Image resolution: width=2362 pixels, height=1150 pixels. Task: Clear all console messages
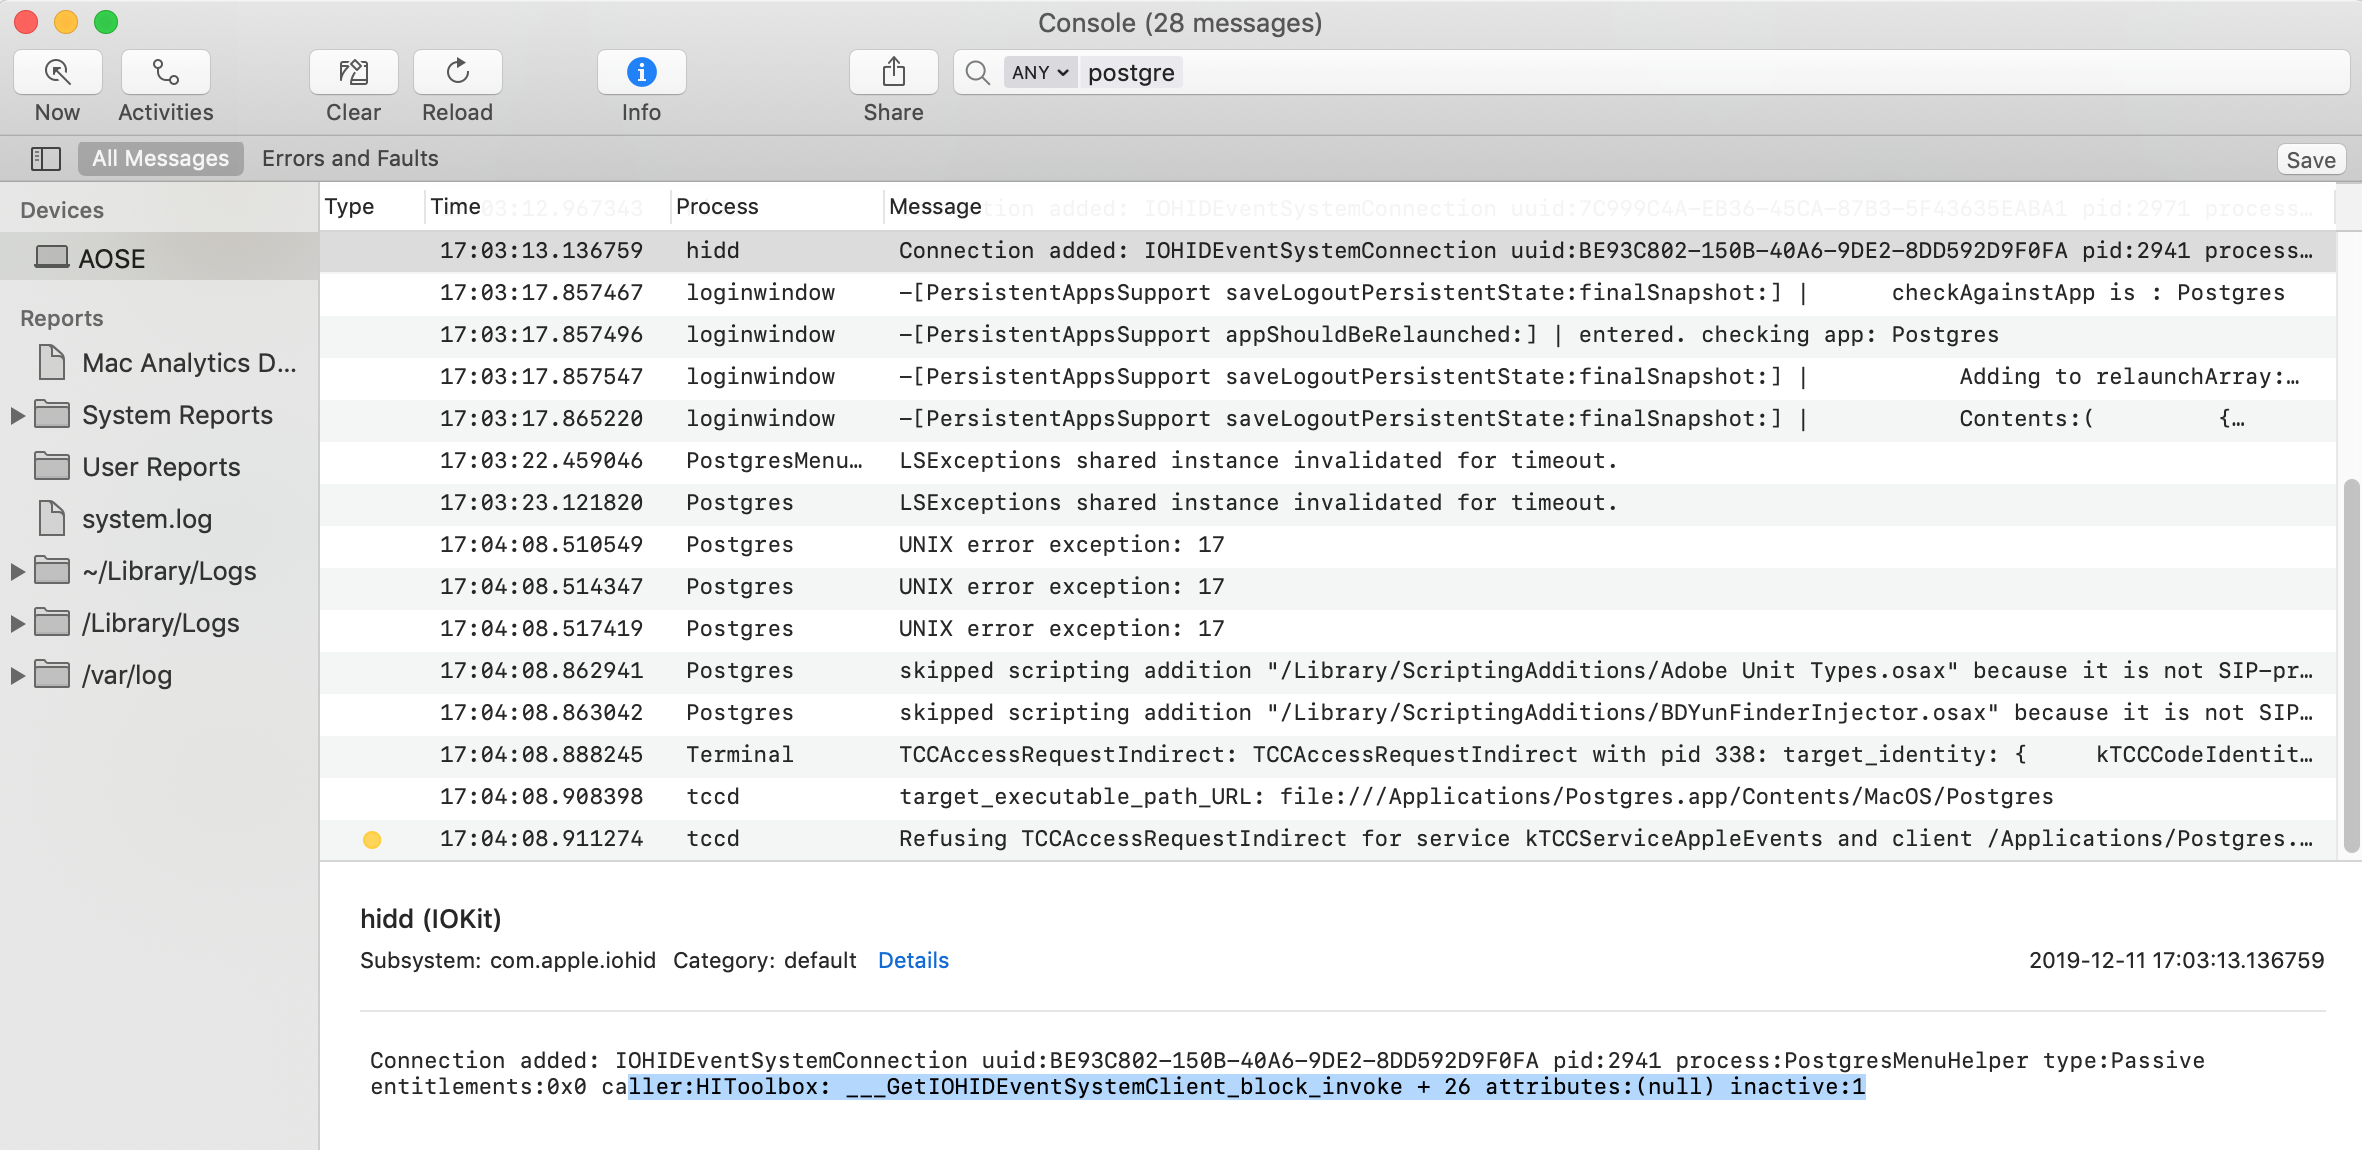click(352, 71)
